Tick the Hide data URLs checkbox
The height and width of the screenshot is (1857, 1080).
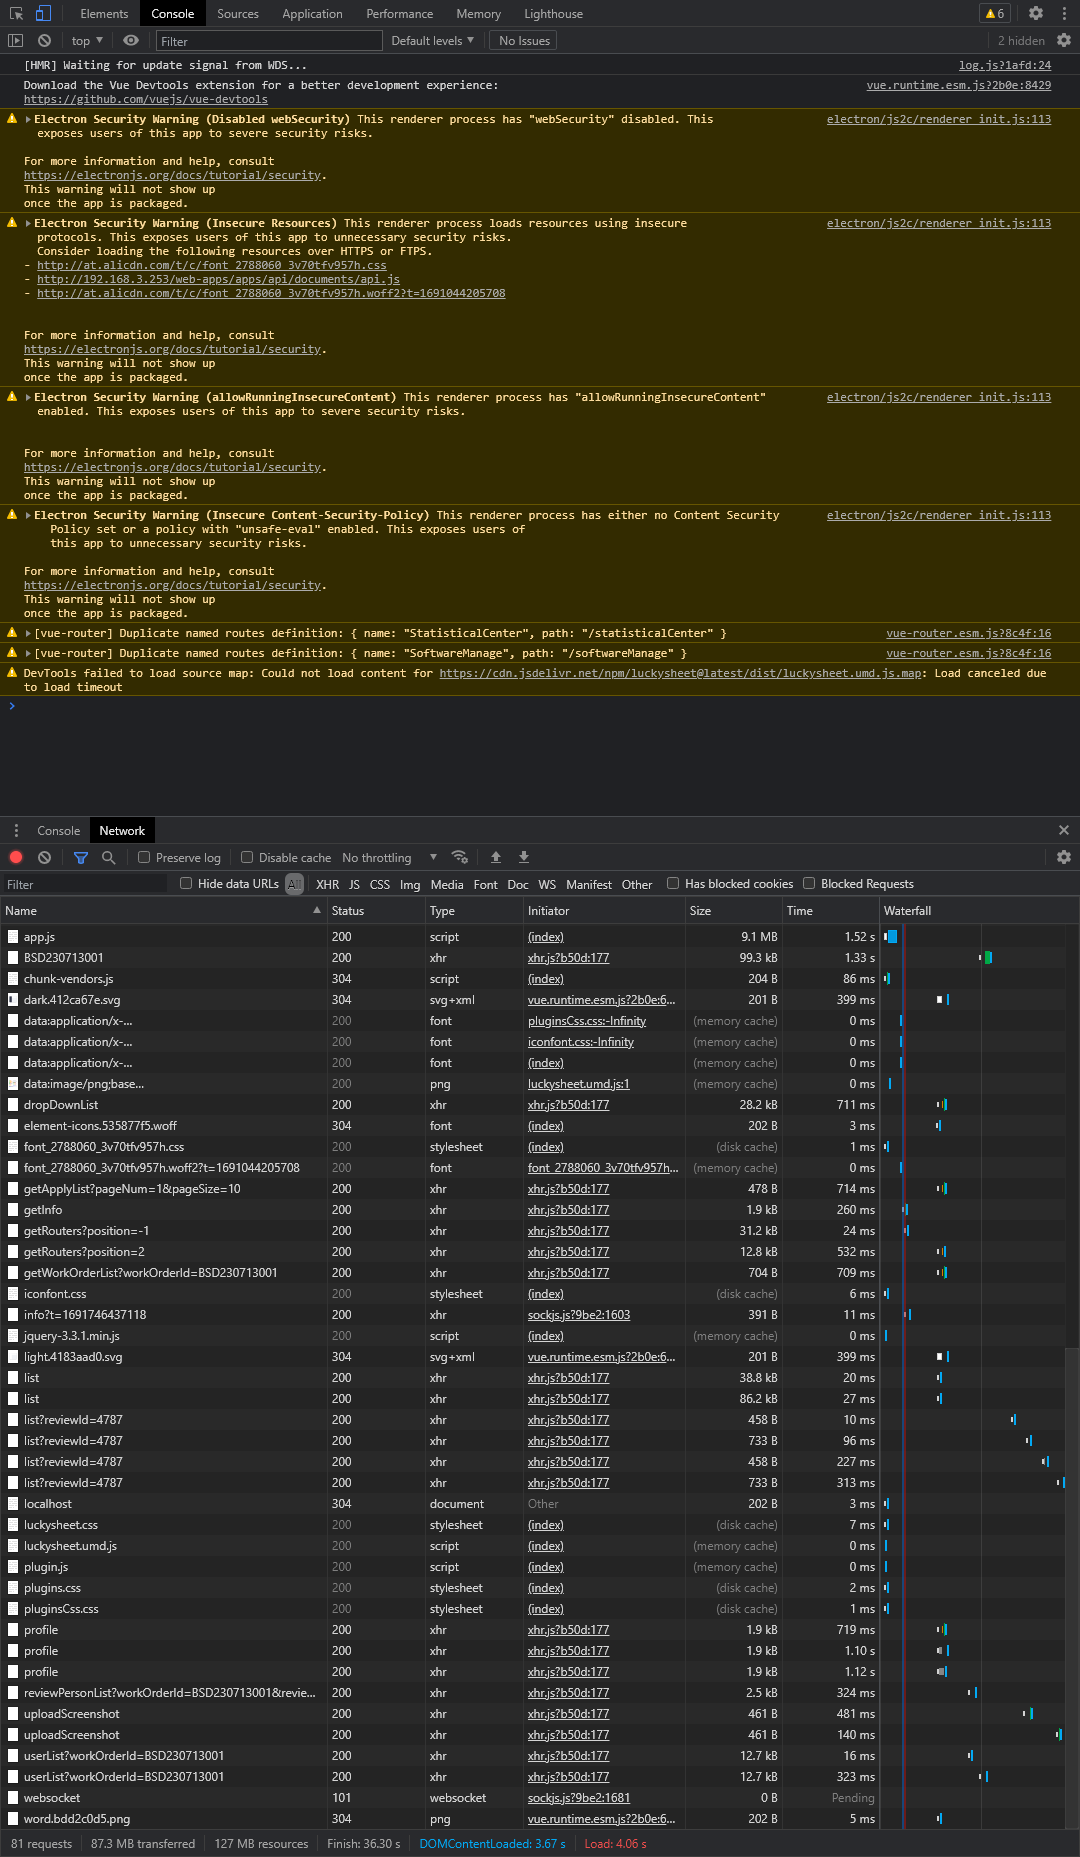[x=186, y=884]
